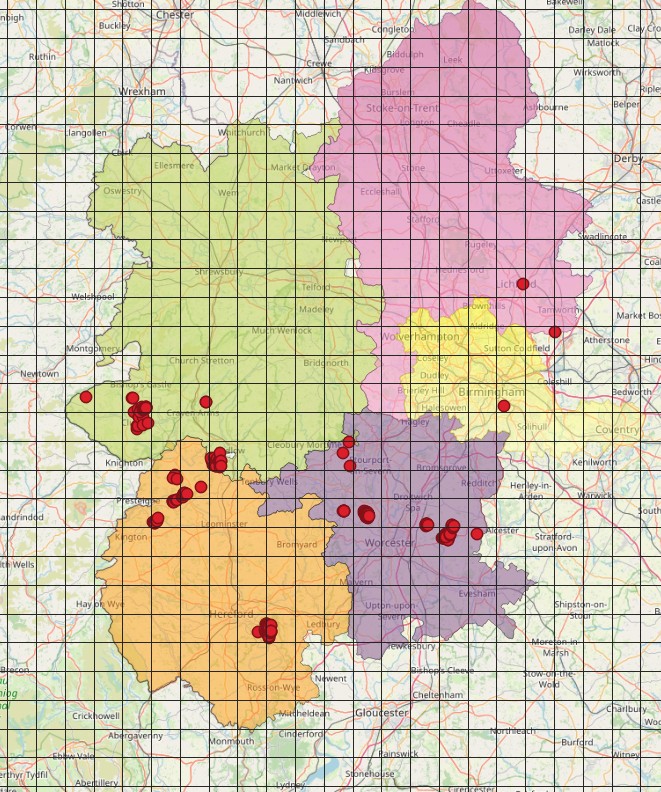The height and width of the screenshot is (792, 661).
Task: Click the red marker cluster south of Hereford
Action: (267, 630)
